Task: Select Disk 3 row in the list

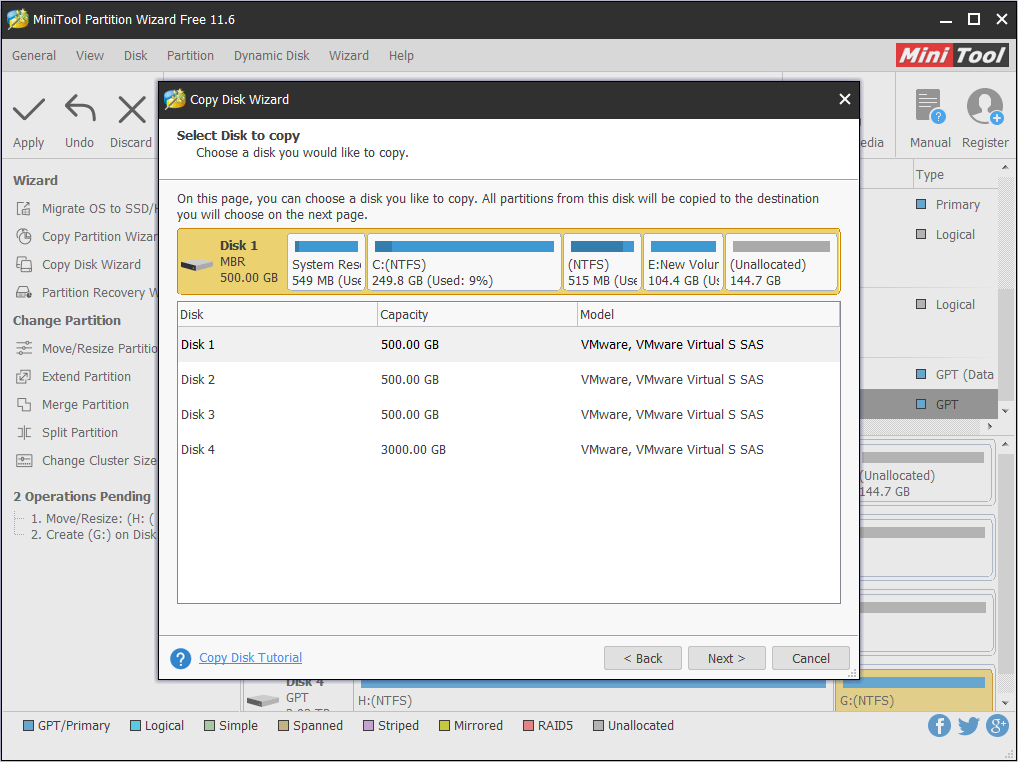Action: coord(508,415)
